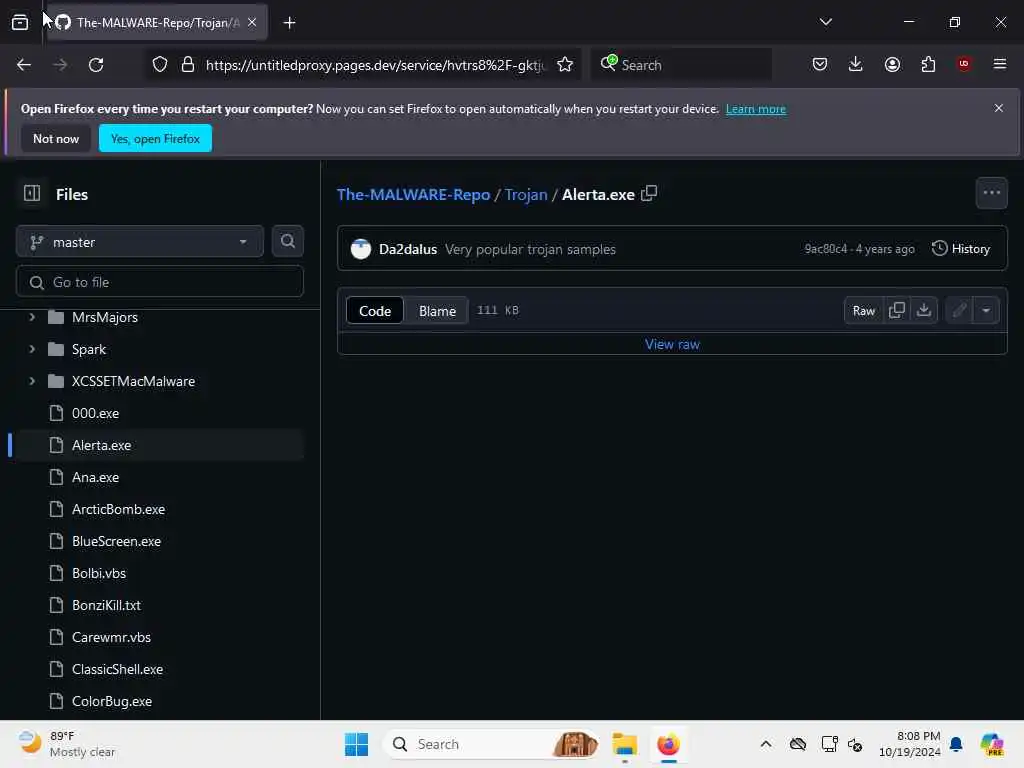Open Firefox View recent browsing

pos(20,22)
